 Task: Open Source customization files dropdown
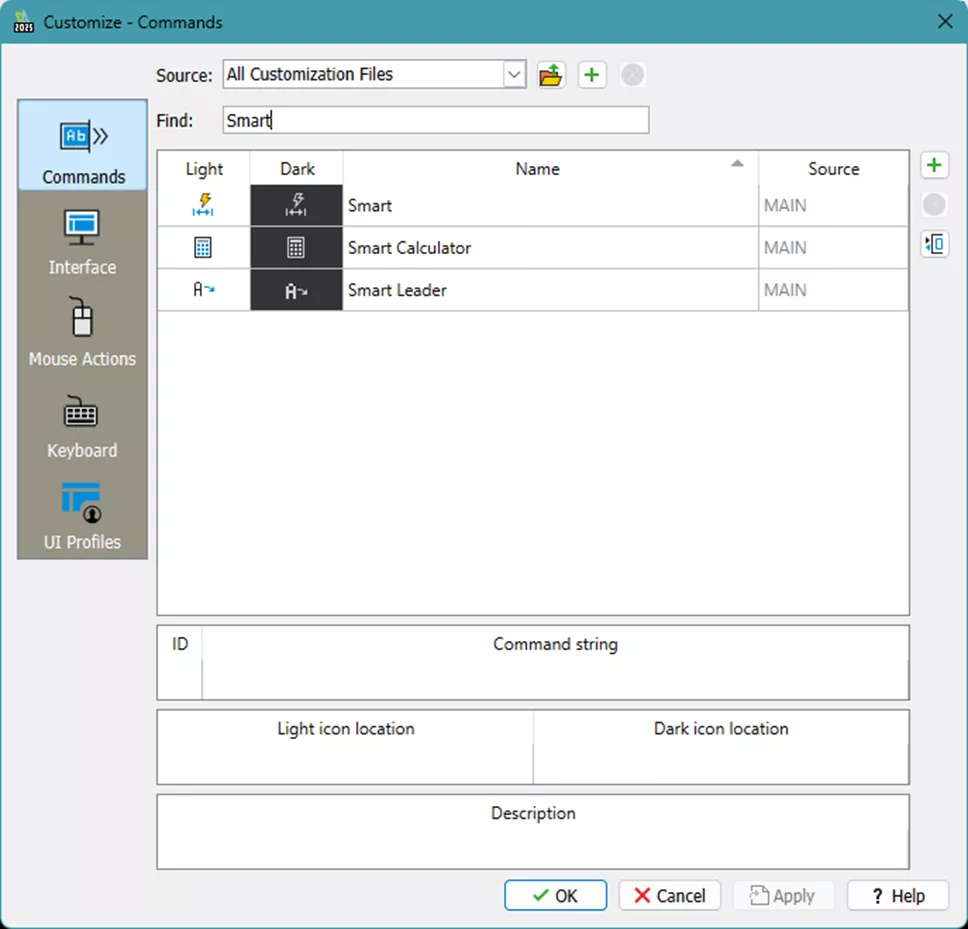point(514,75)
